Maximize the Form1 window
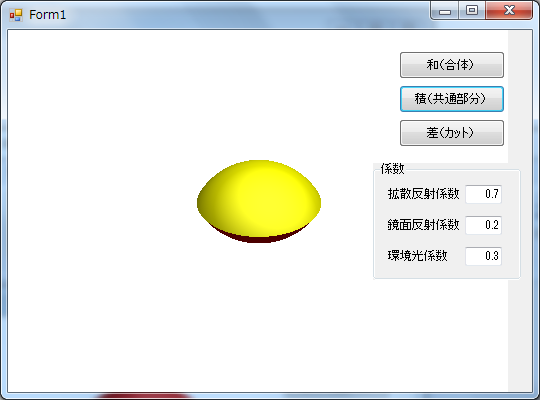This screenshot has height=400, width=540. (x=472, y=11)
